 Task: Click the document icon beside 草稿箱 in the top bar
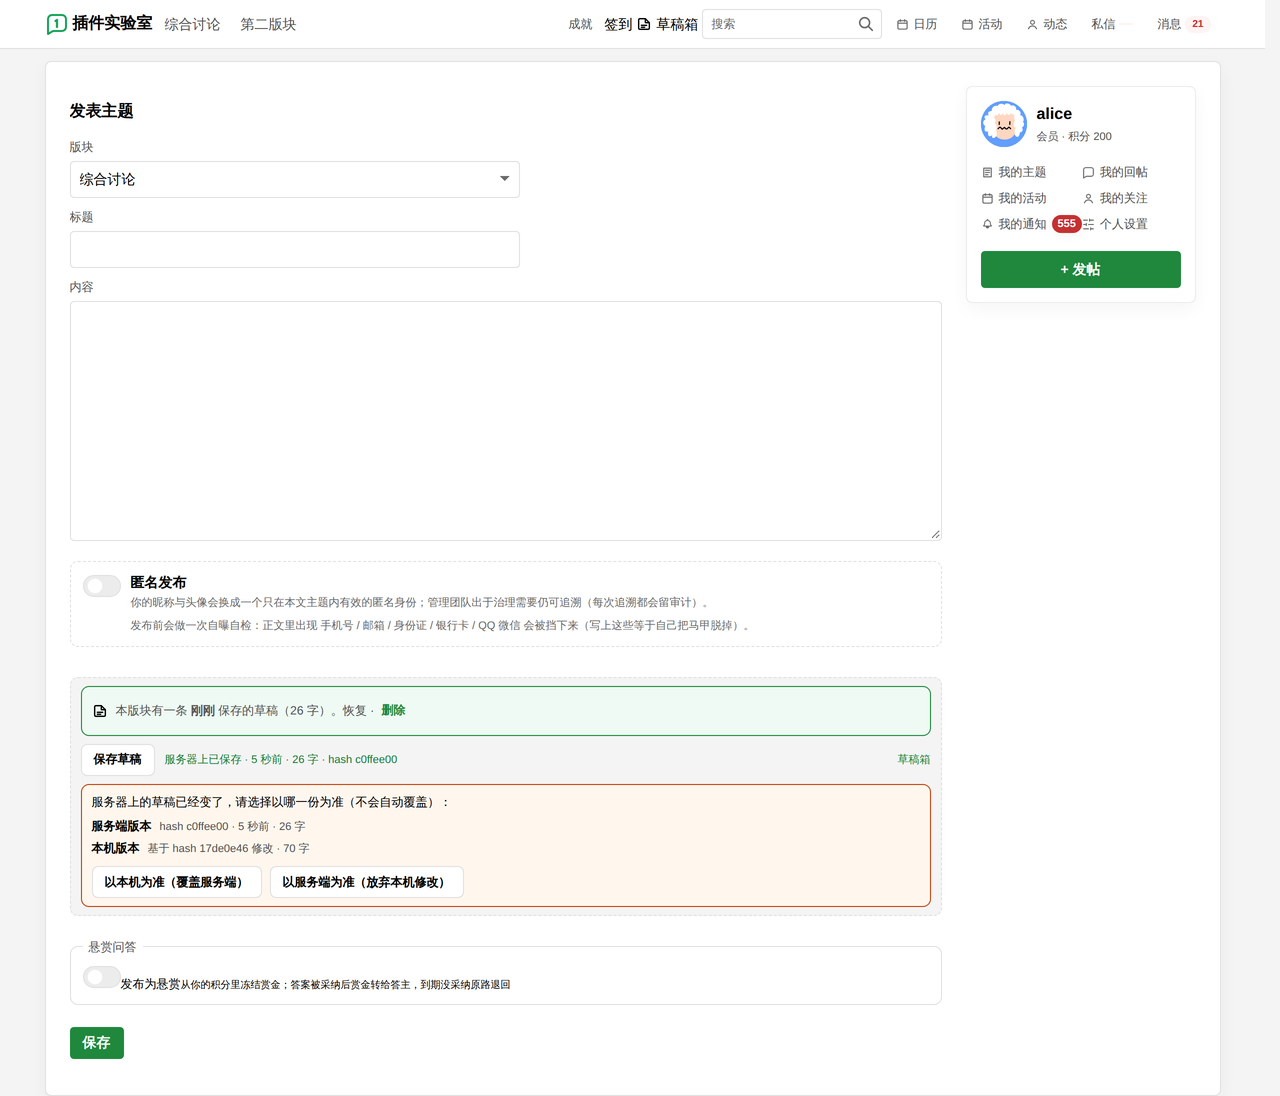coord(644,24)
